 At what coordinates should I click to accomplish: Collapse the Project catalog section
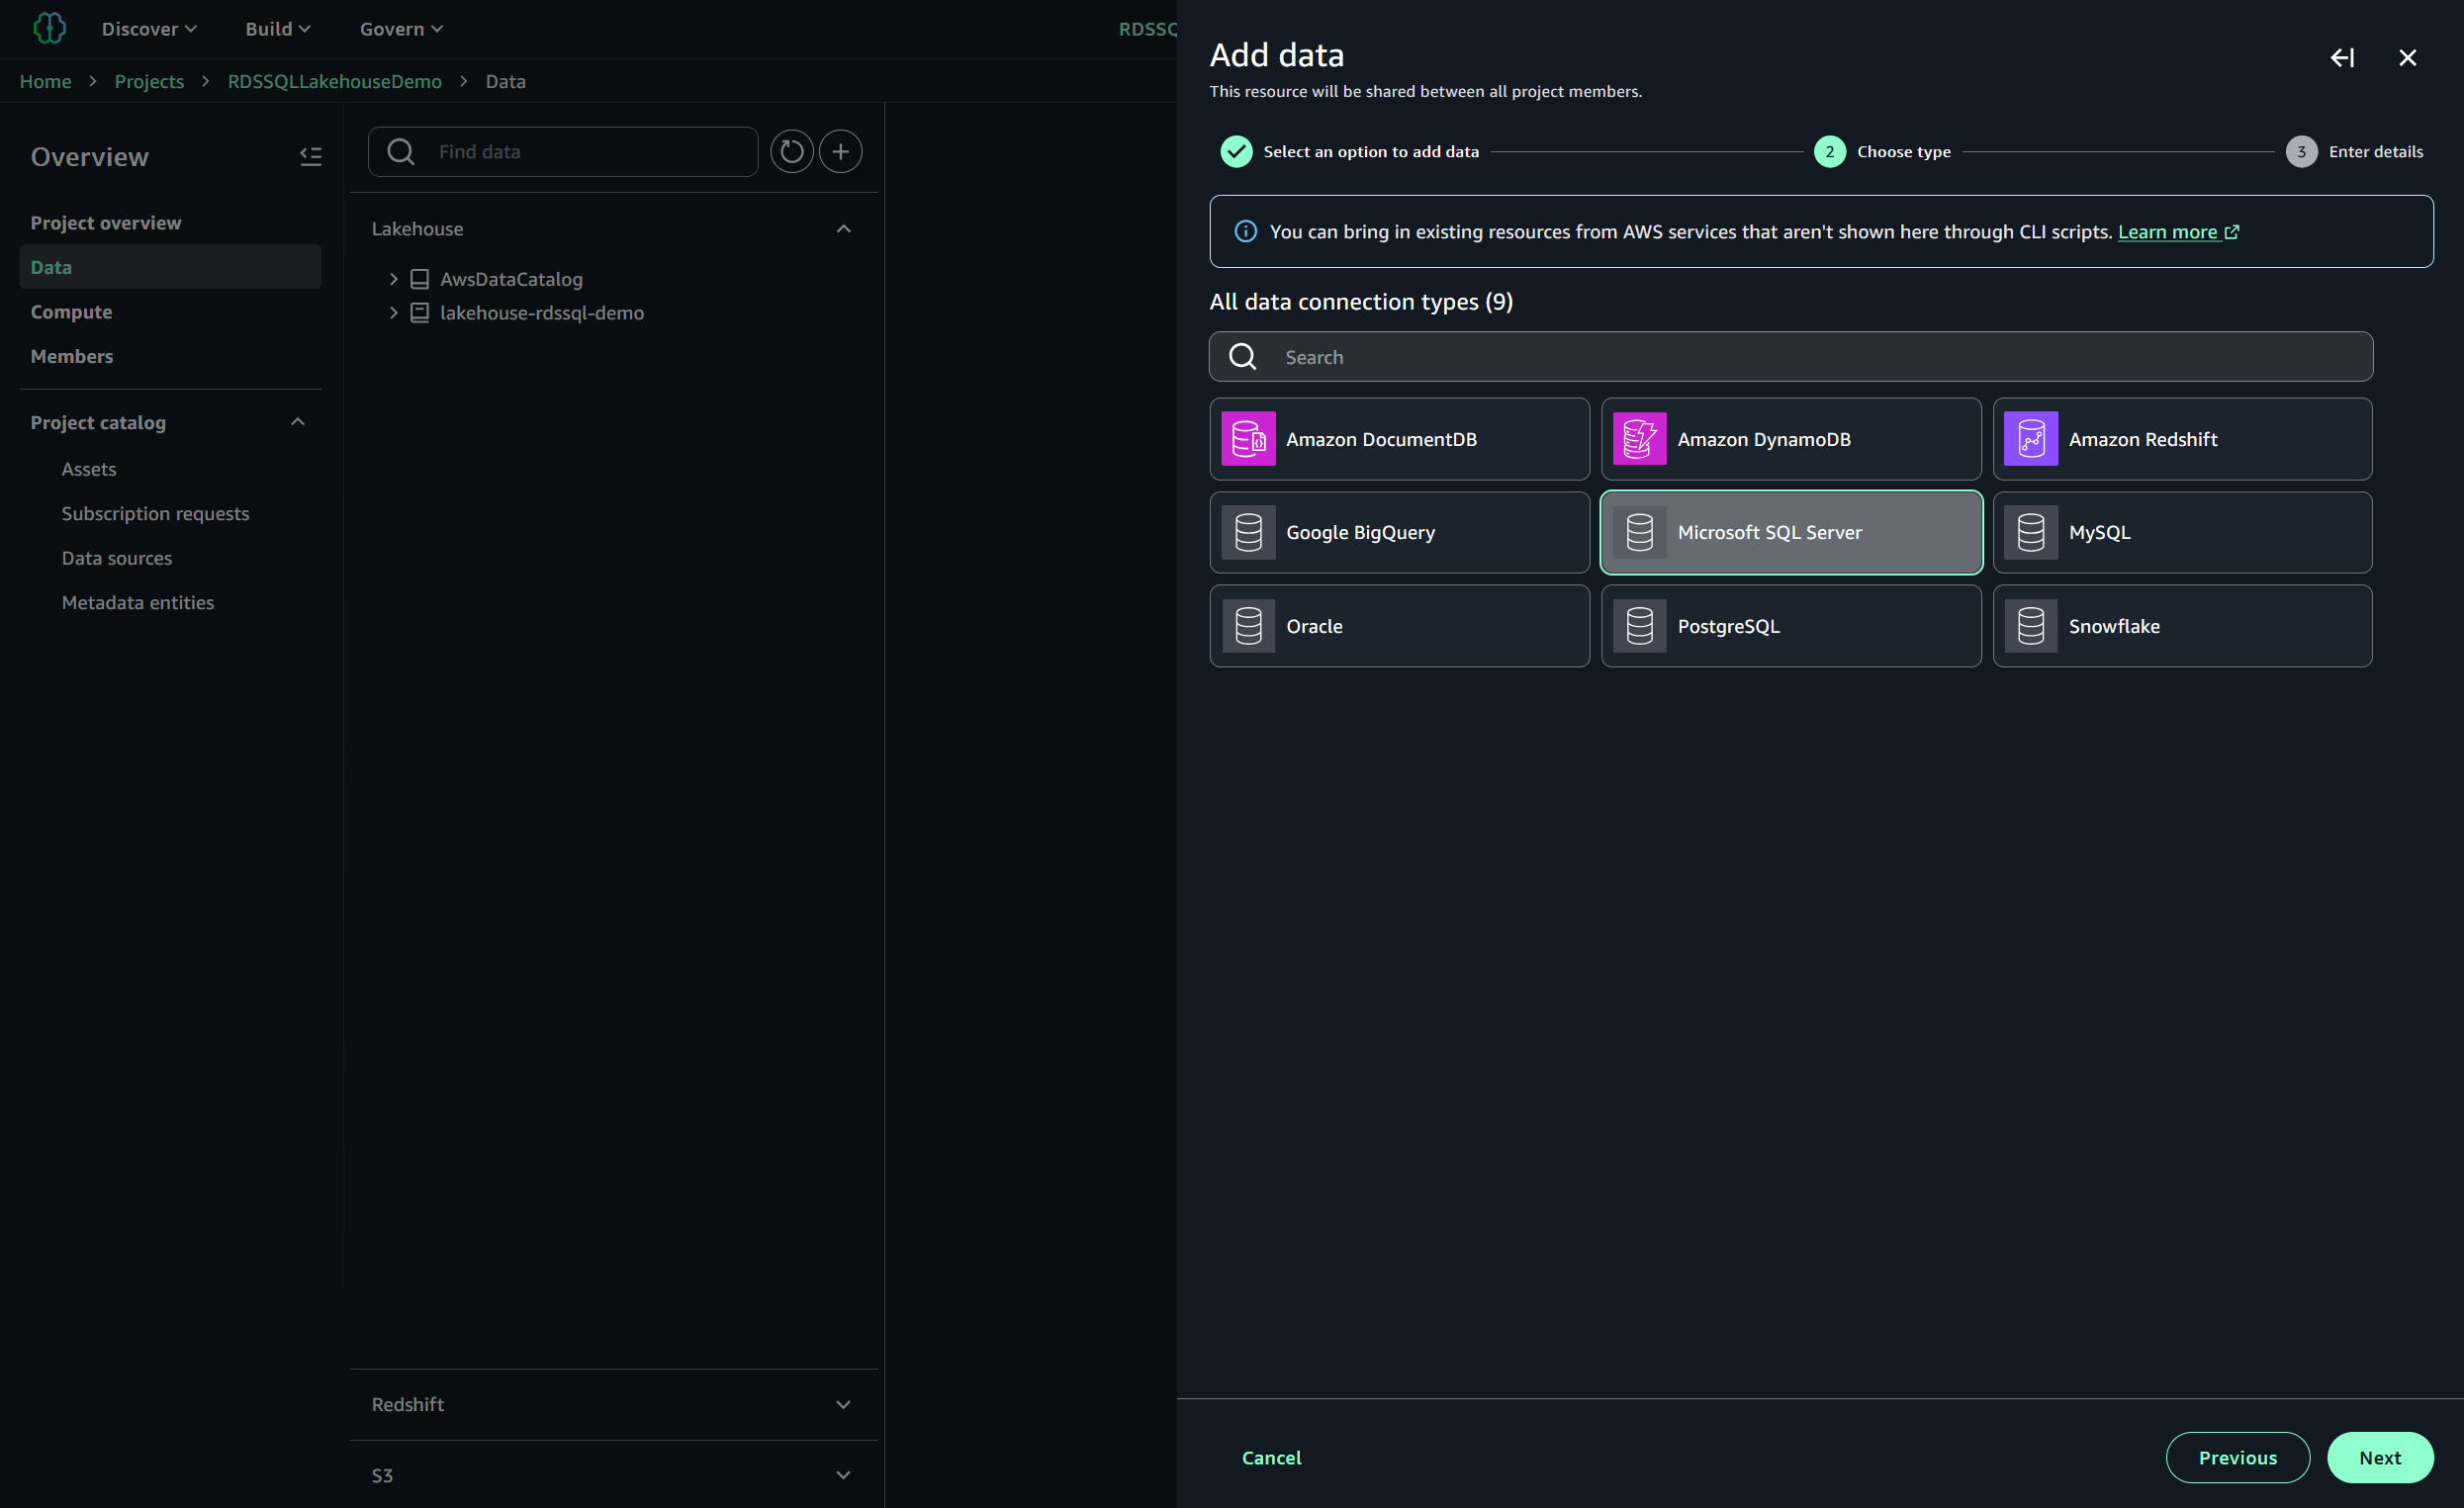297,422
